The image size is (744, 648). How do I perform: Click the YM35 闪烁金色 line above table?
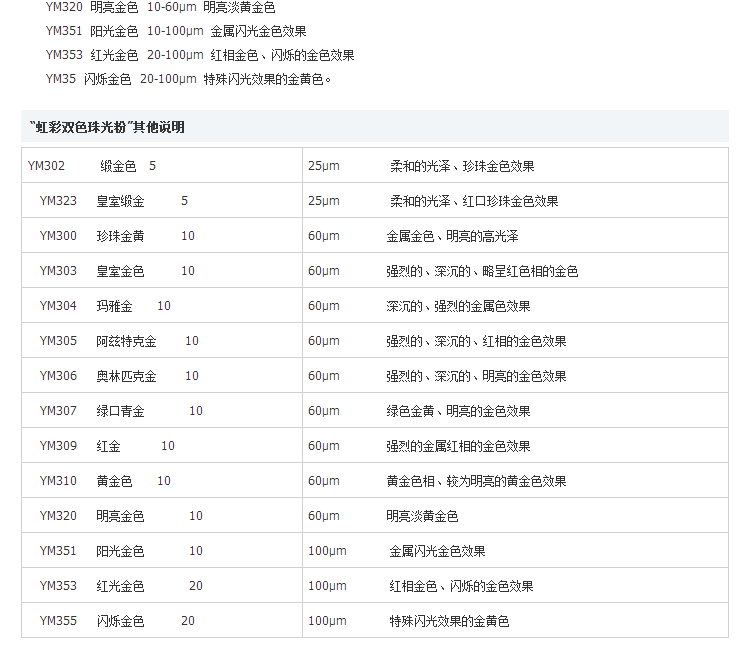click(x=188, y=79)
